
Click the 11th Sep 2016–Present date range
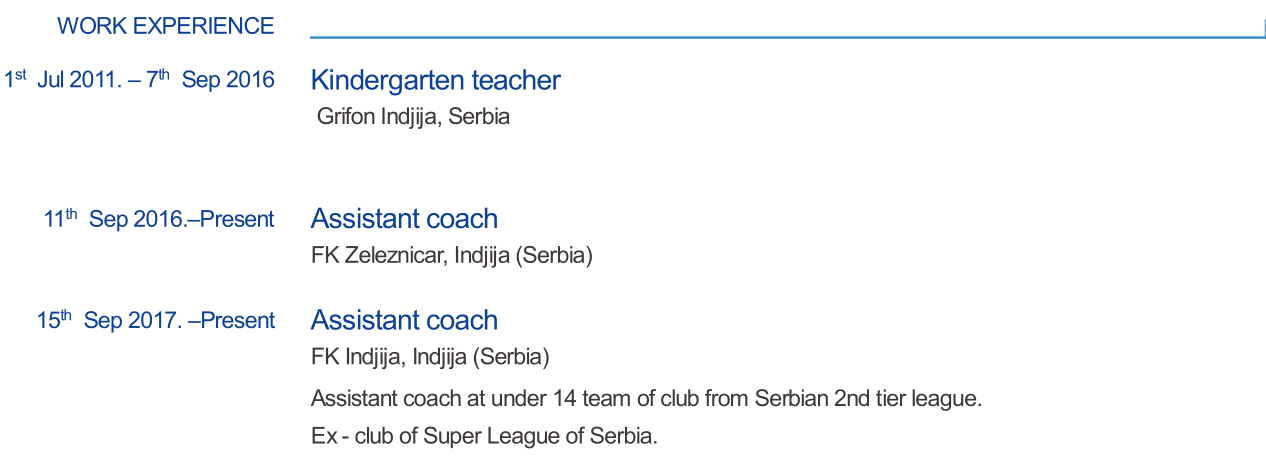click(159, 219)
